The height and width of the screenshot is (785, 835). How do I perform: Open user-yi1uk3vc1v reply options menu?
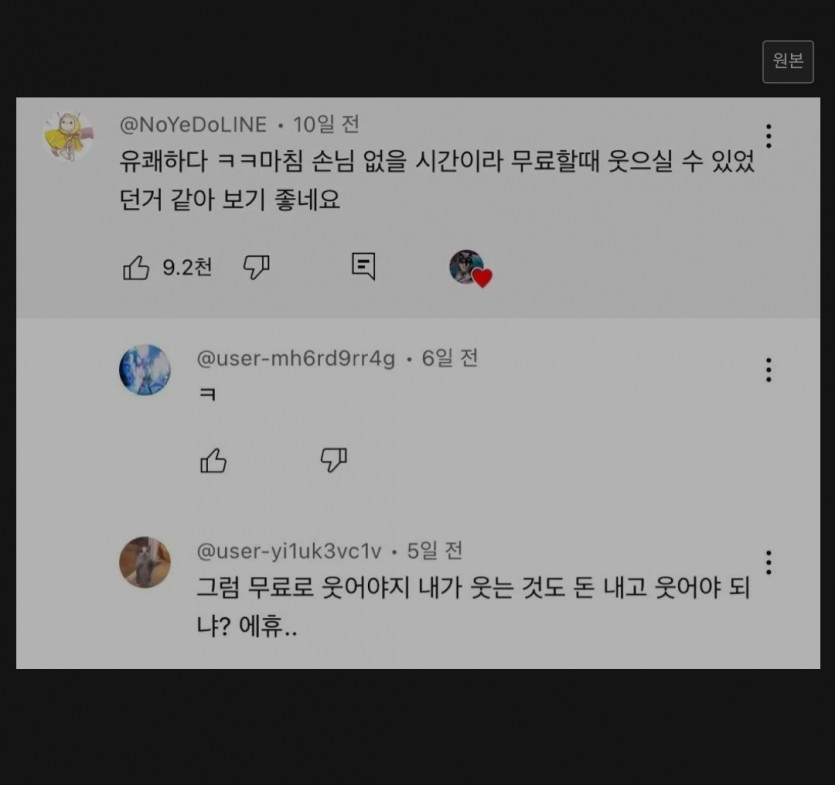[x=768, y=562]
